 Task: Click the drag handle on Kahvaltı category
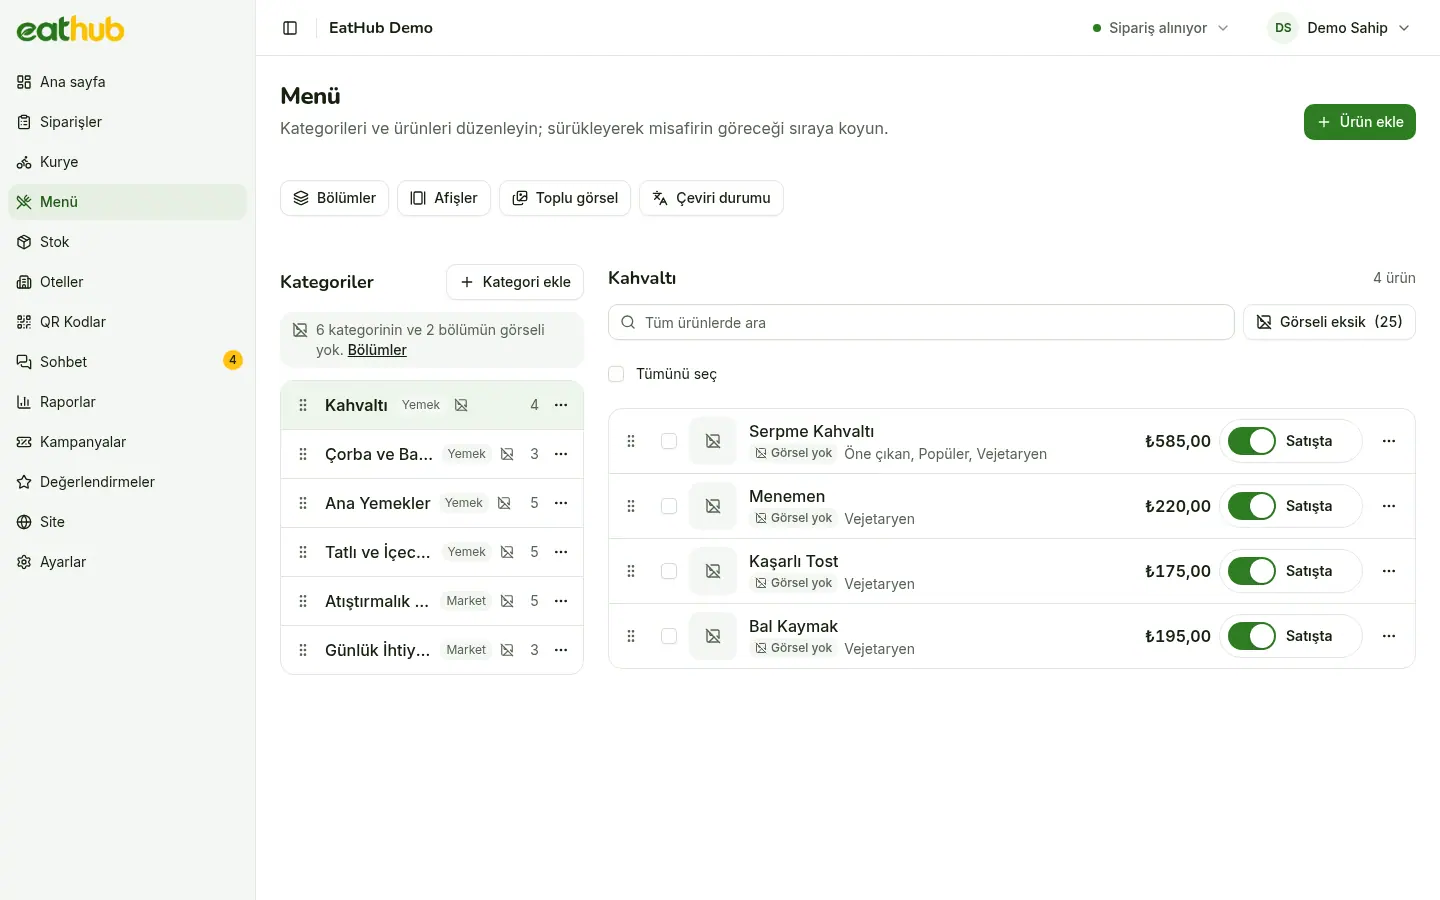[303, 405]
